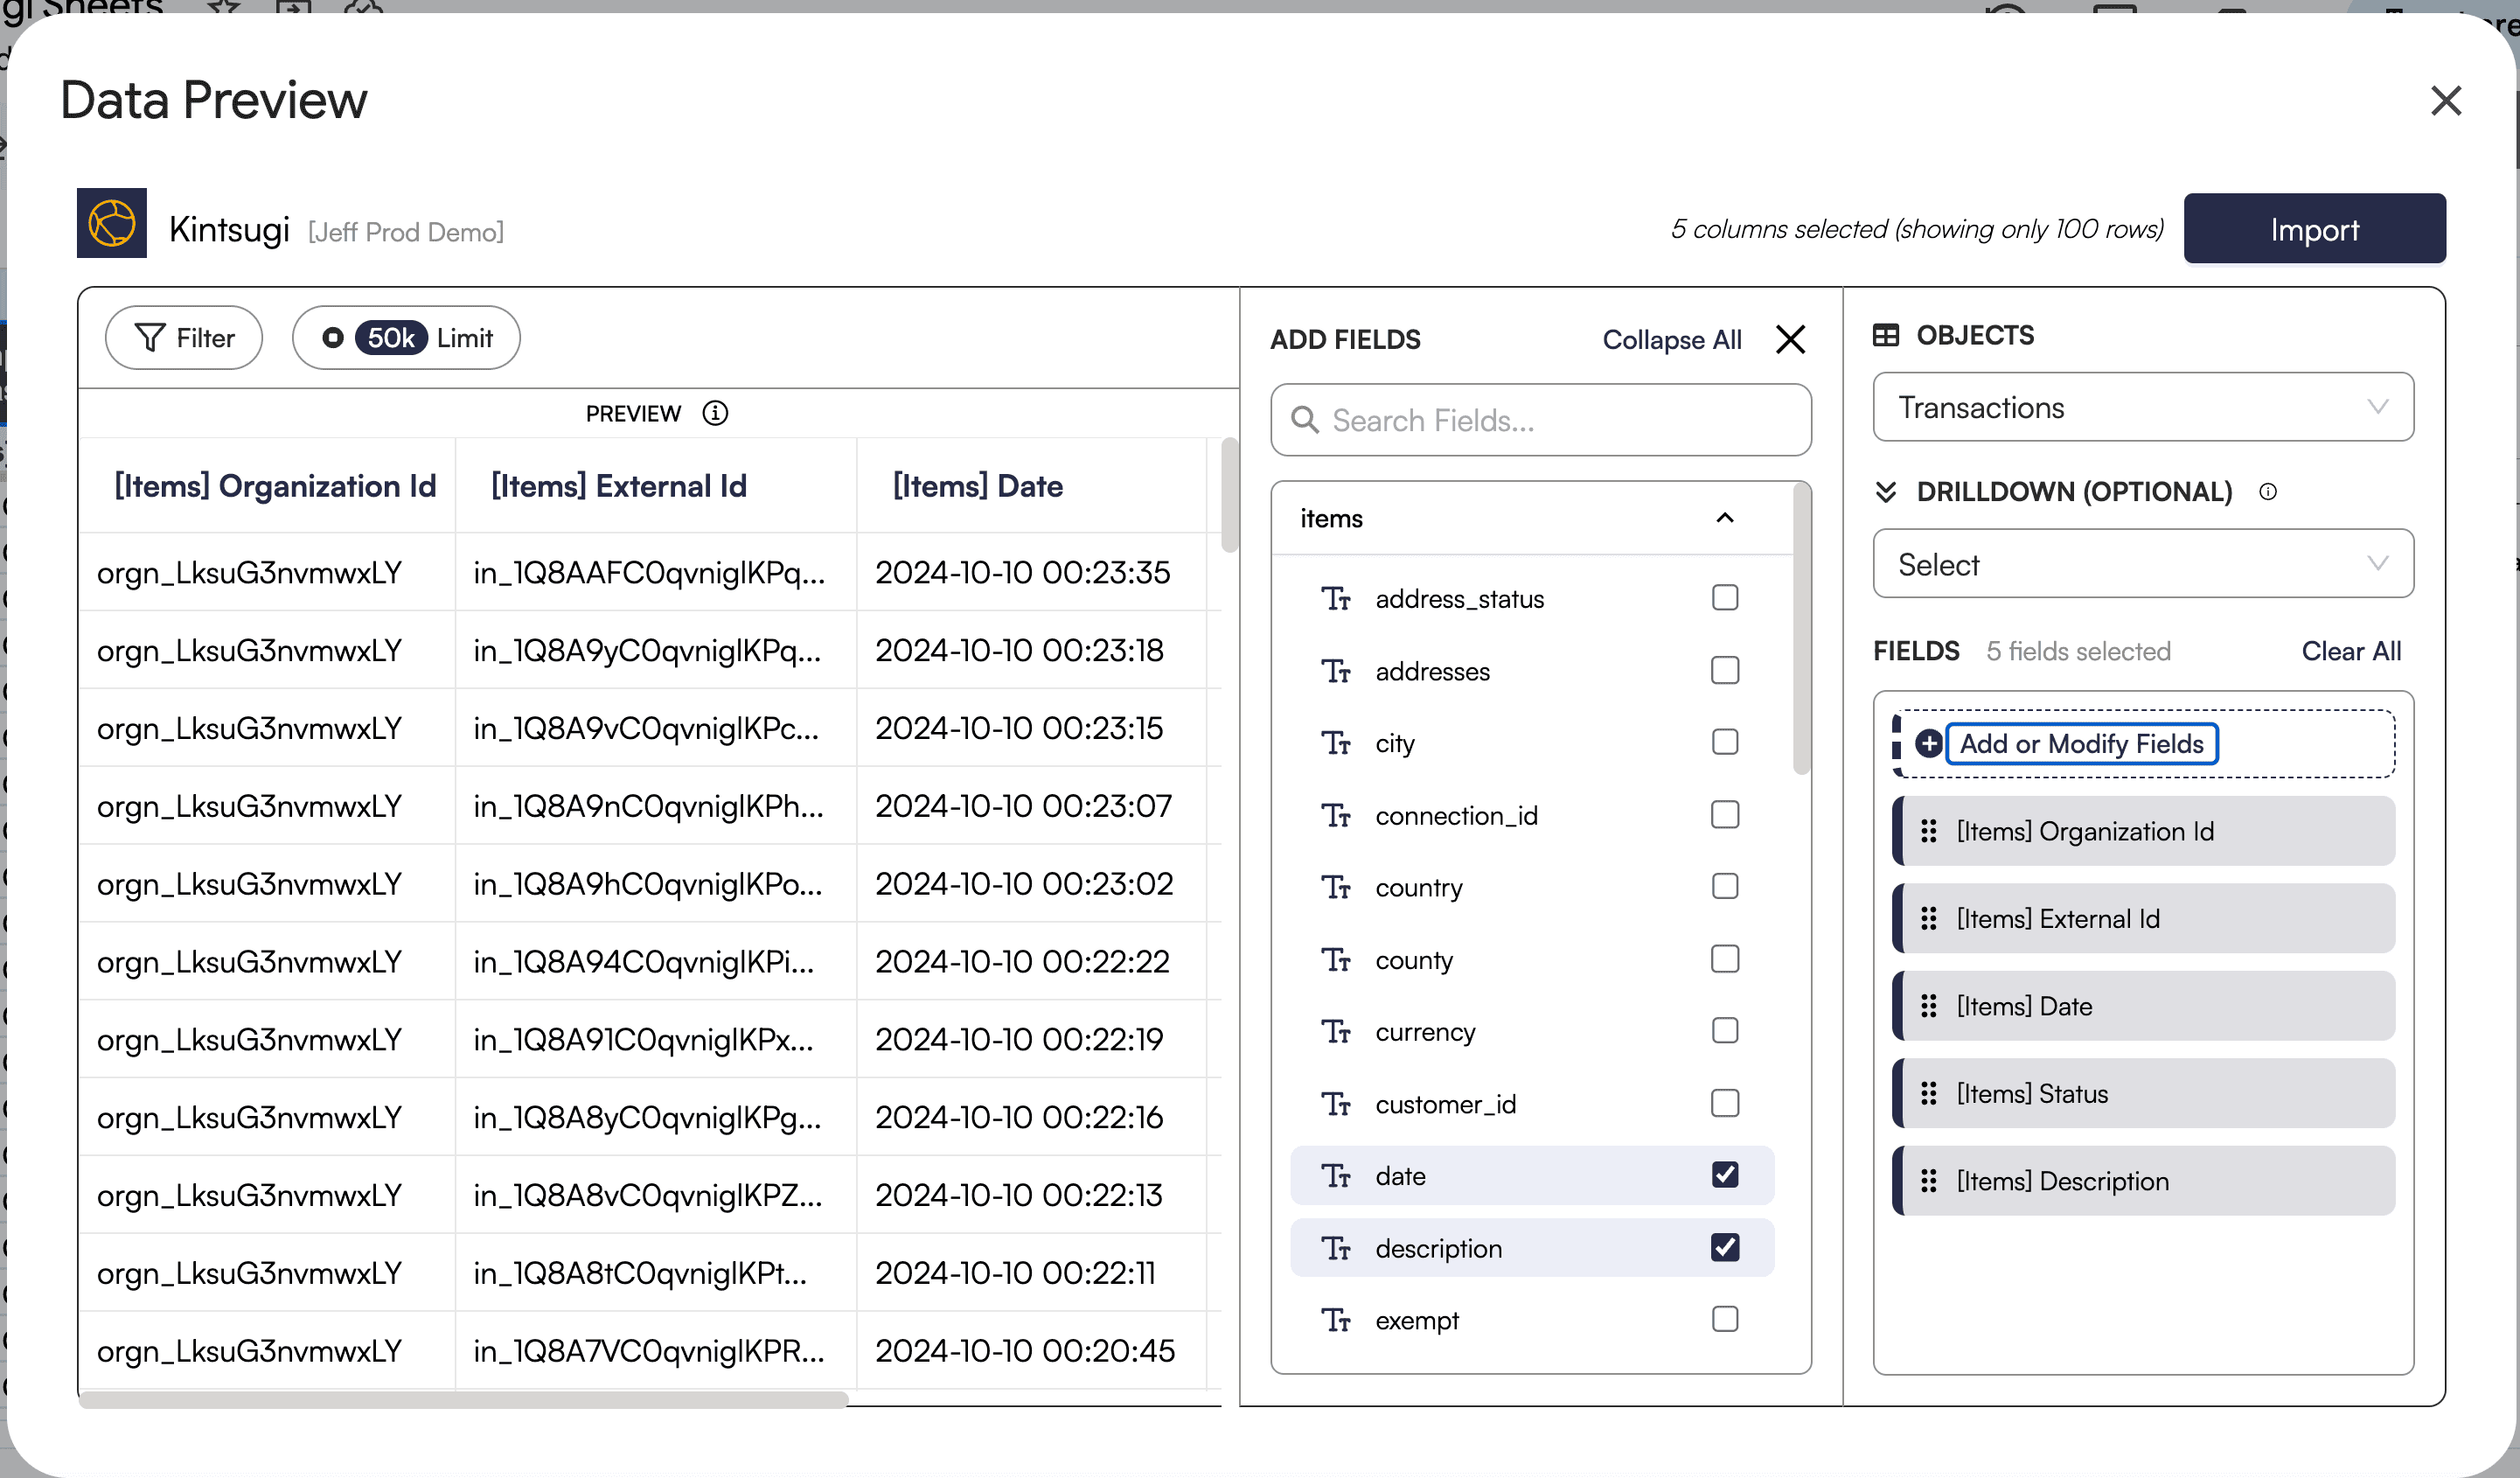Click the Kintsugi logo icon
Image resolution: width=2520 pixels, height=1478 pixels.
[112, 223]
